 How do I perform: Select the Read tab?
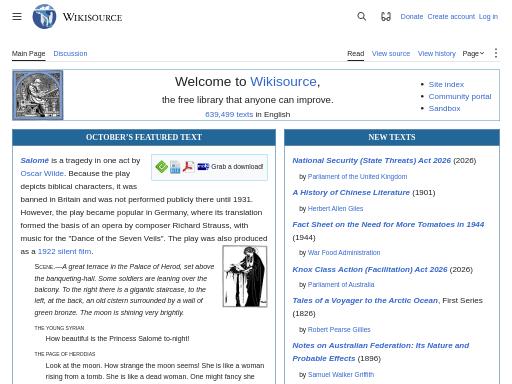(356, 54)
